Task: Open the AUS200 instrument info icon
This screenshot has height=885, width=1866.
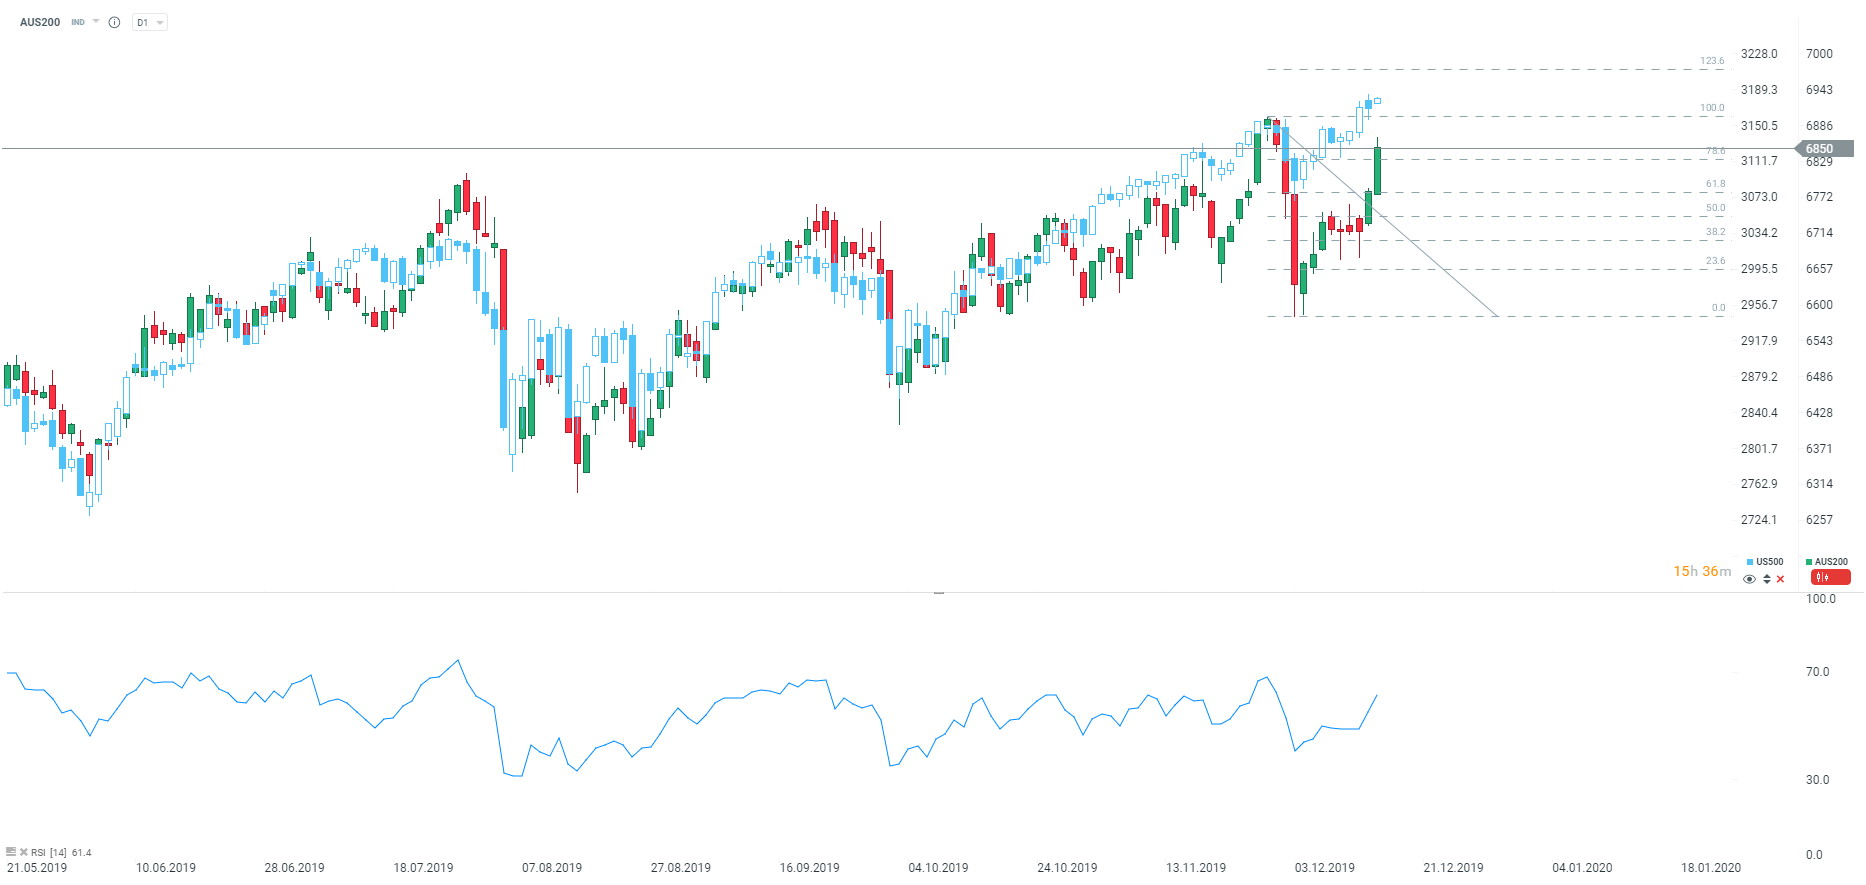Action: [114, 22]
